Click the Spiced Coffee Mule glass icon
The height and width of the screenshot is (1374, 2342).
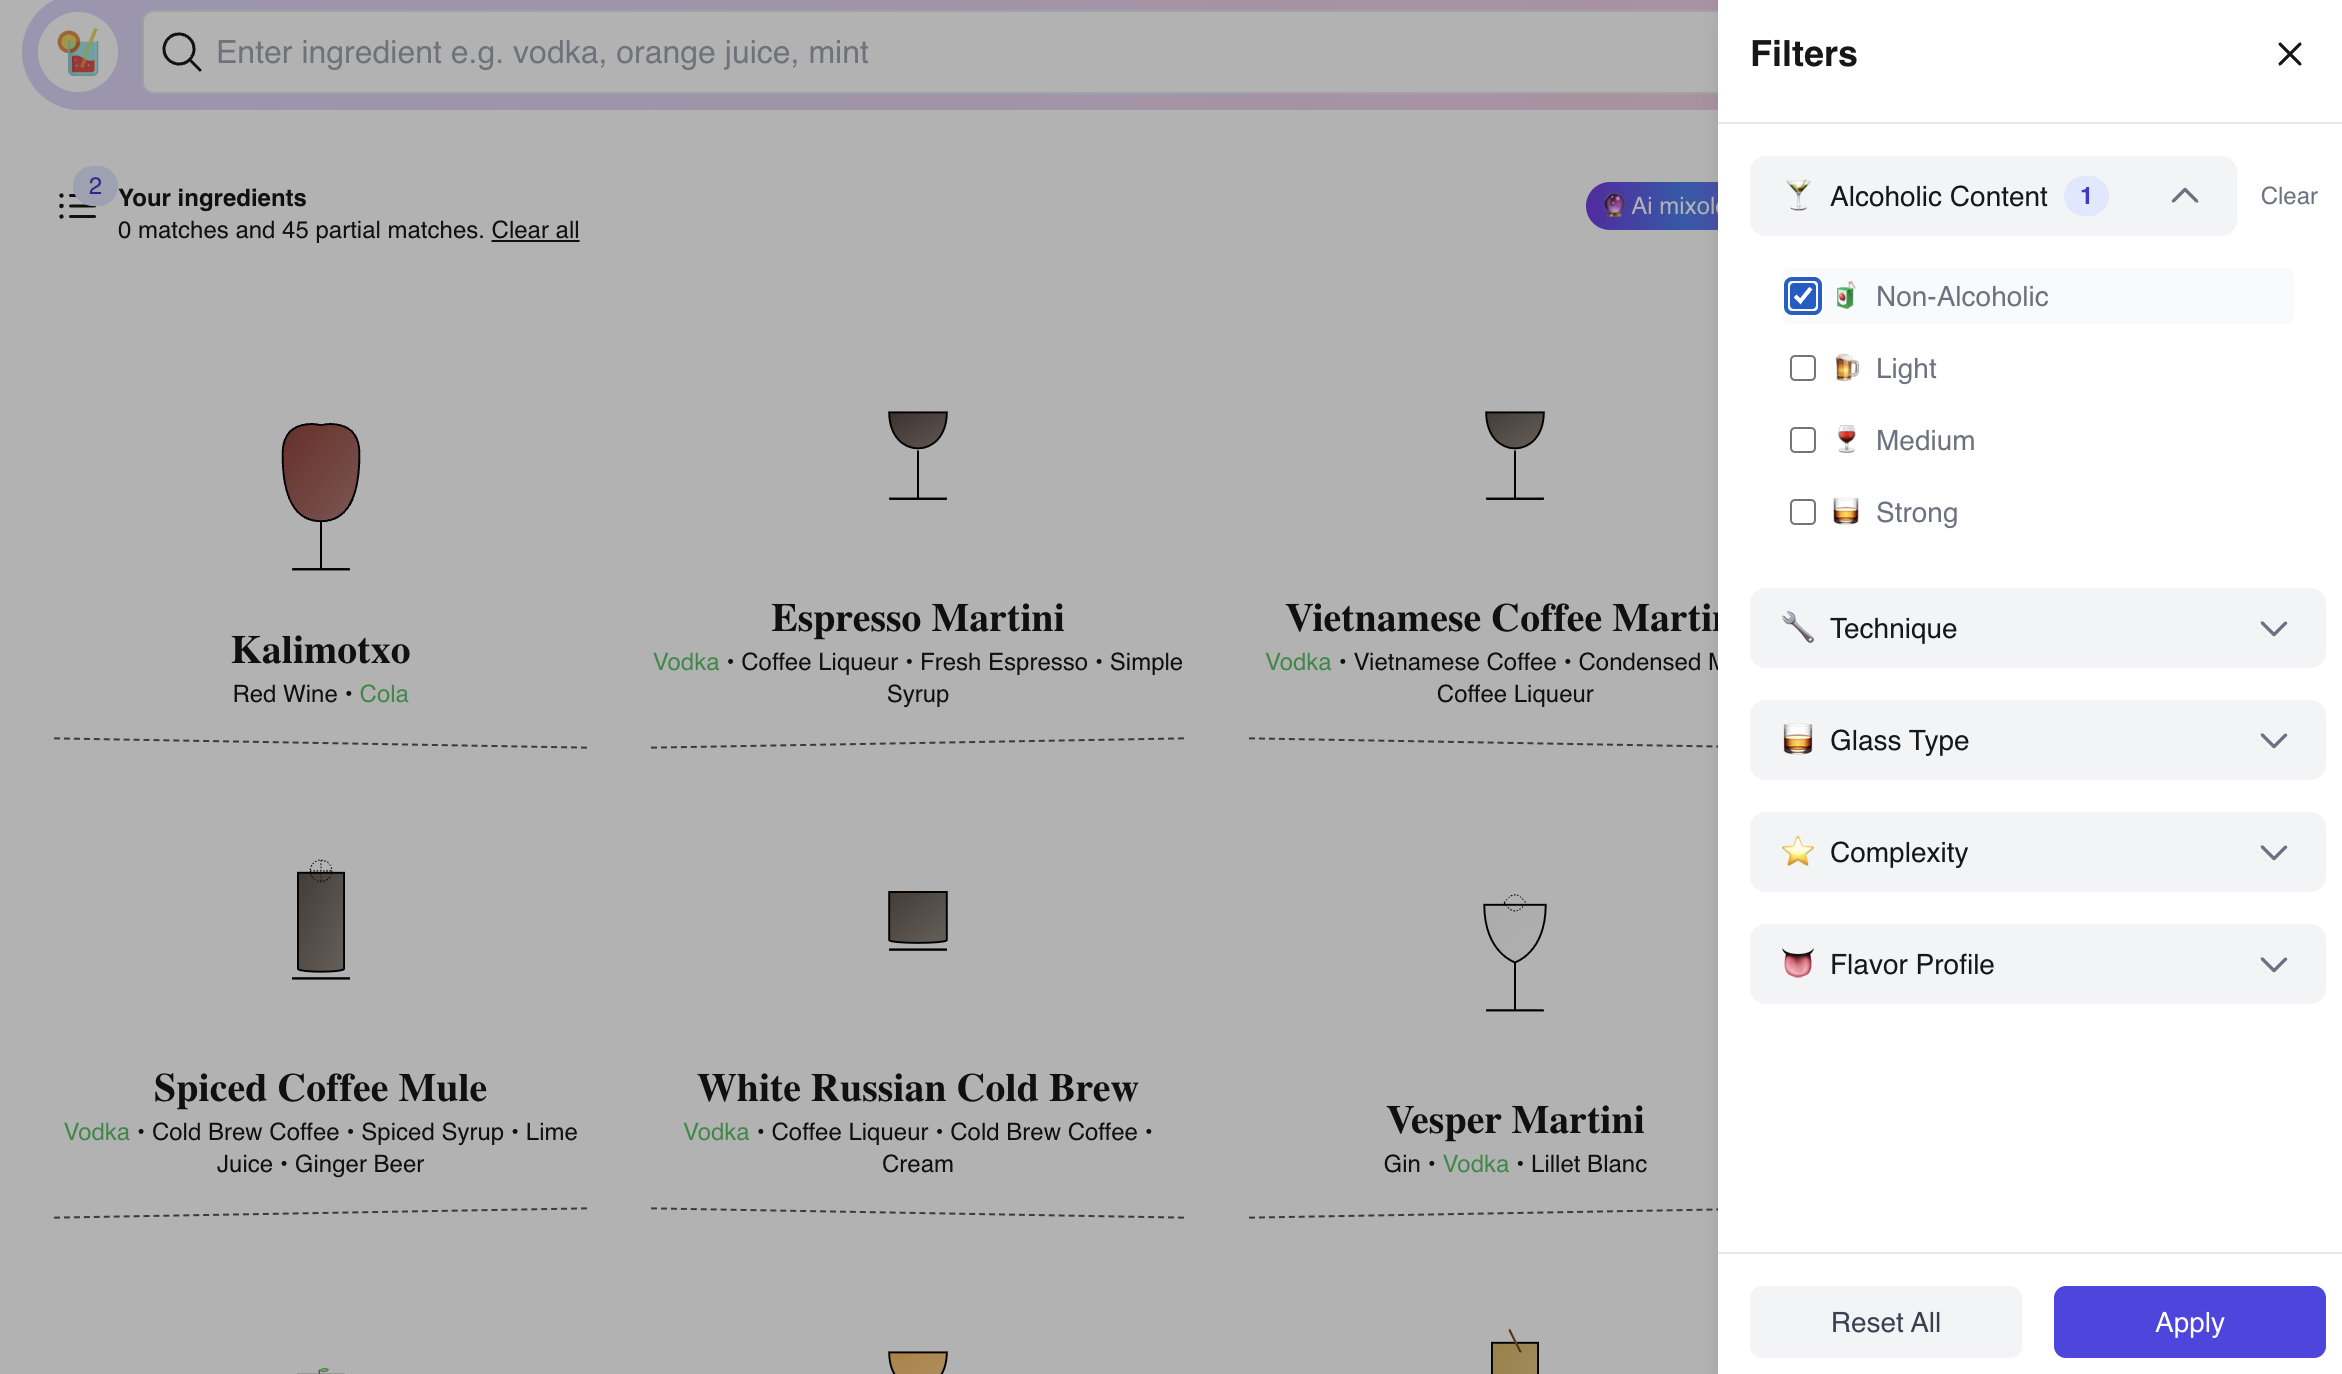point(320,921)
